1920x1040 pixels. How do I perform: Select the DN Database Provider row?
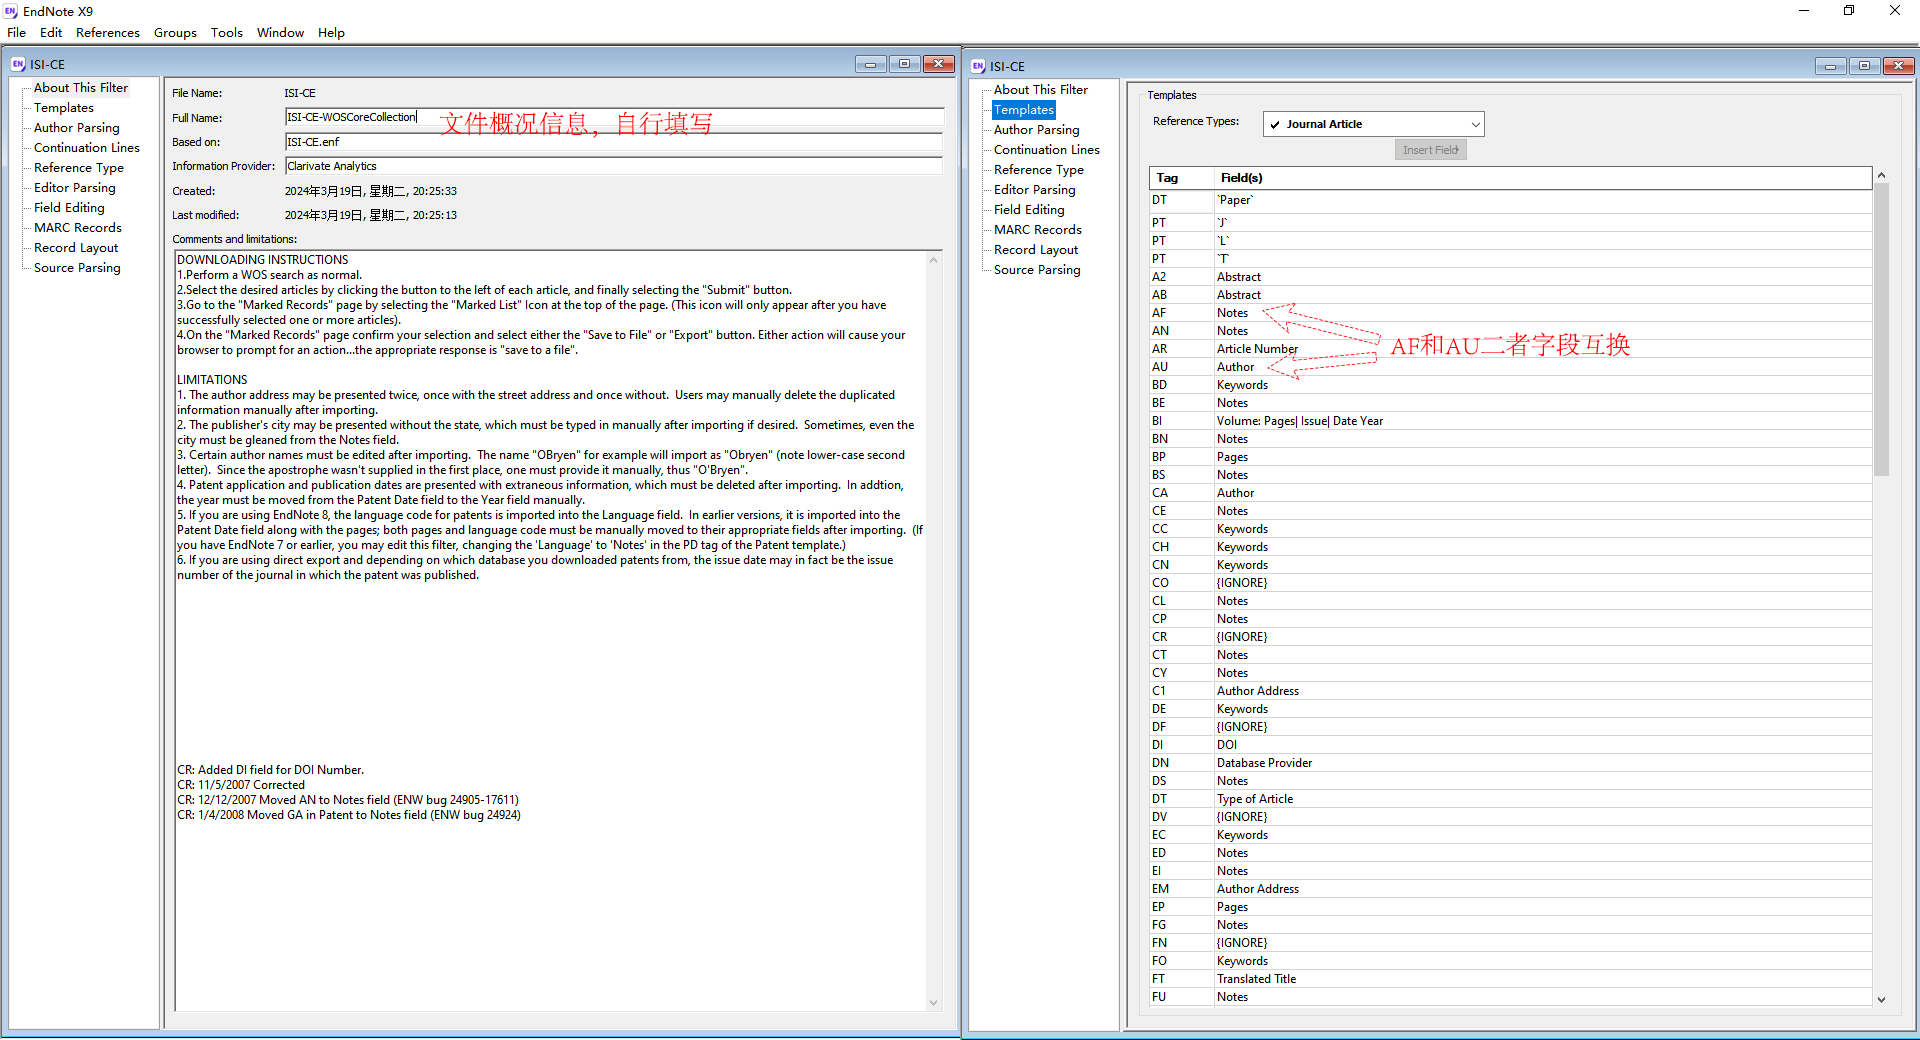click(x=1510, y=763)
